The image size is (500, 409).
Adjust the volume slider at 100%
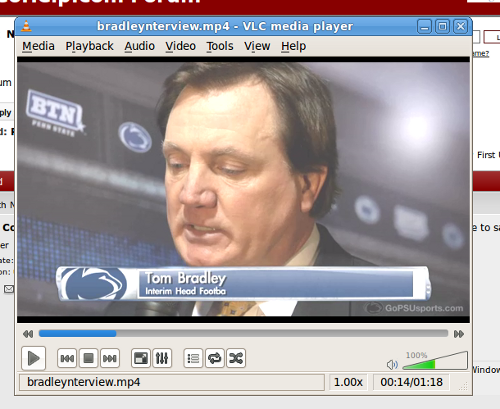[435, 361]
